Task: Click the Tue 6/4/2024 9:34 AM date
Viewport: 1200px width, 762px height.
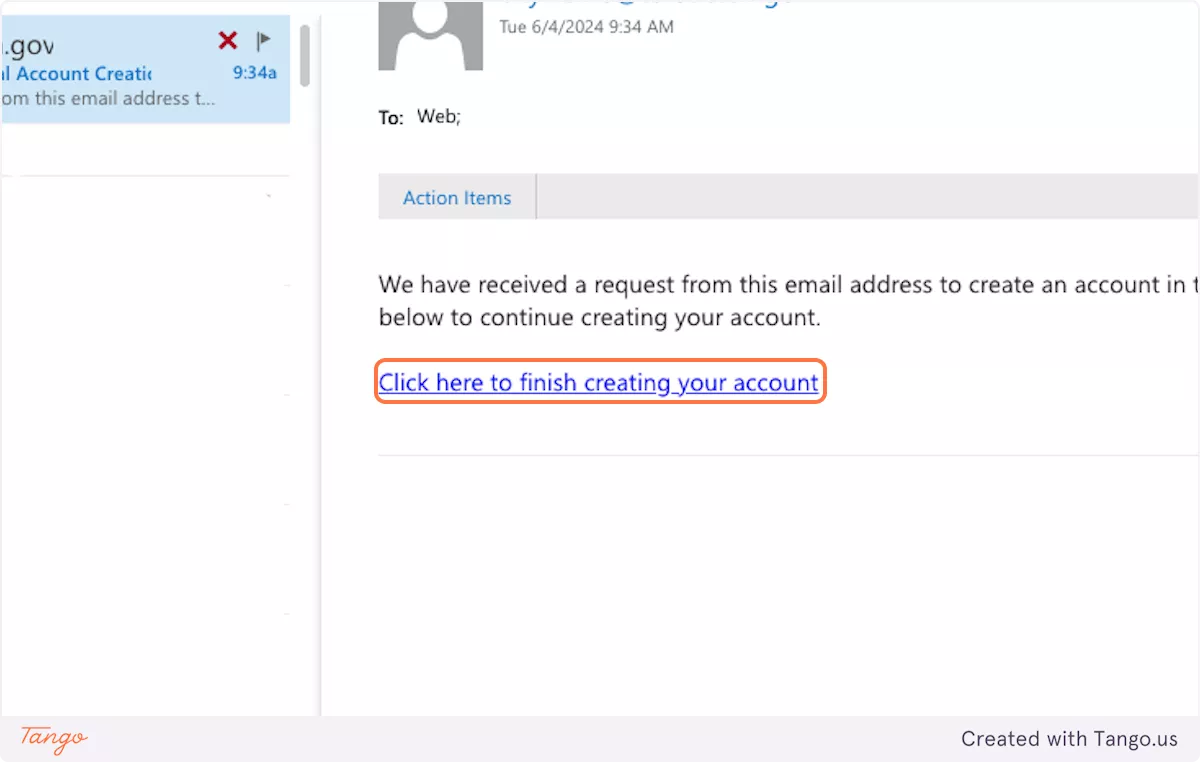Action: (x=586, y=27)
